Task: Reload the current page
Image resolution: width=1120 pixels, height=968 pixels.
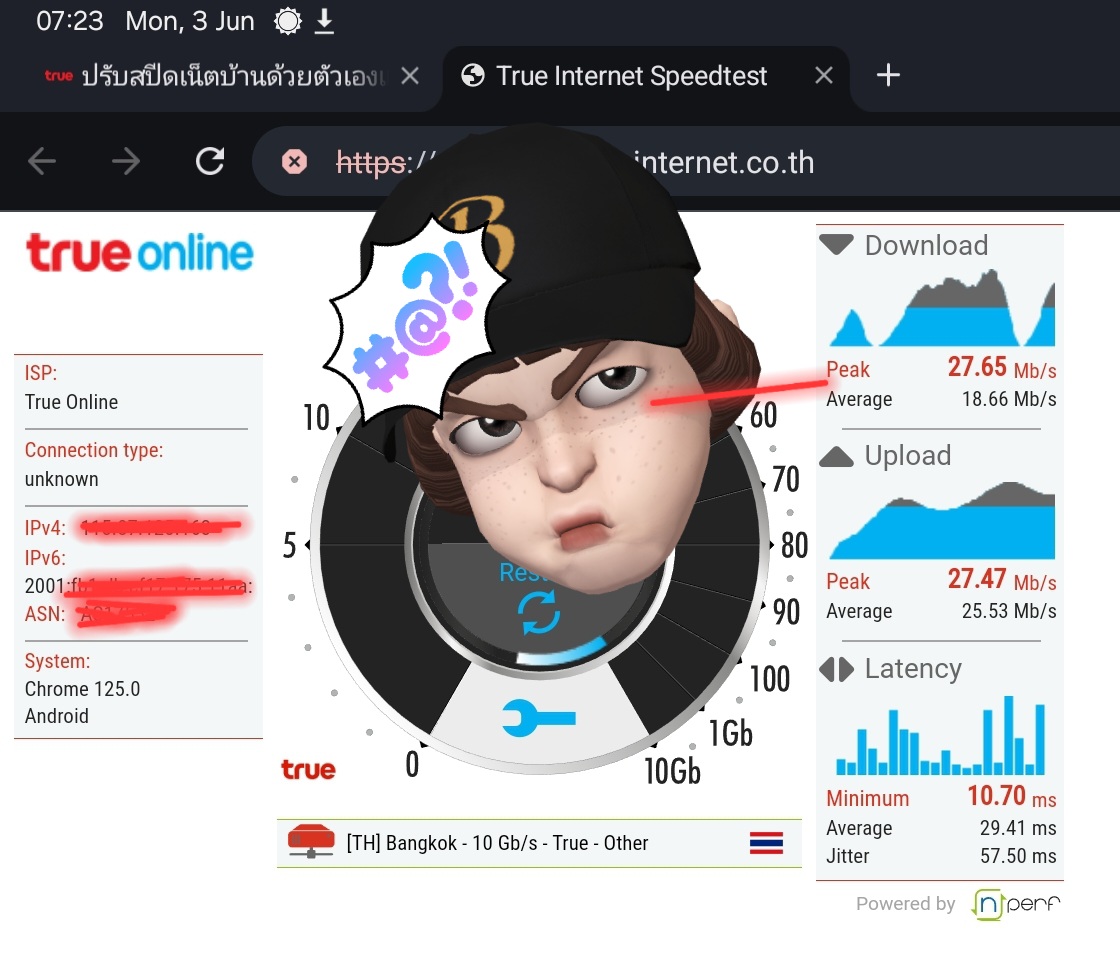Action: click(210, 161)
